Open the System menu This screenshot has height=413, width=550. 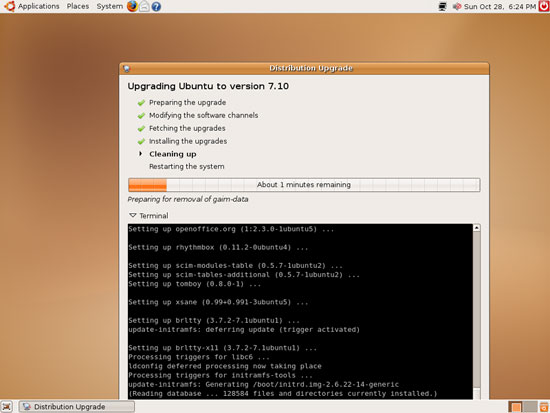[x=109, y=6]
